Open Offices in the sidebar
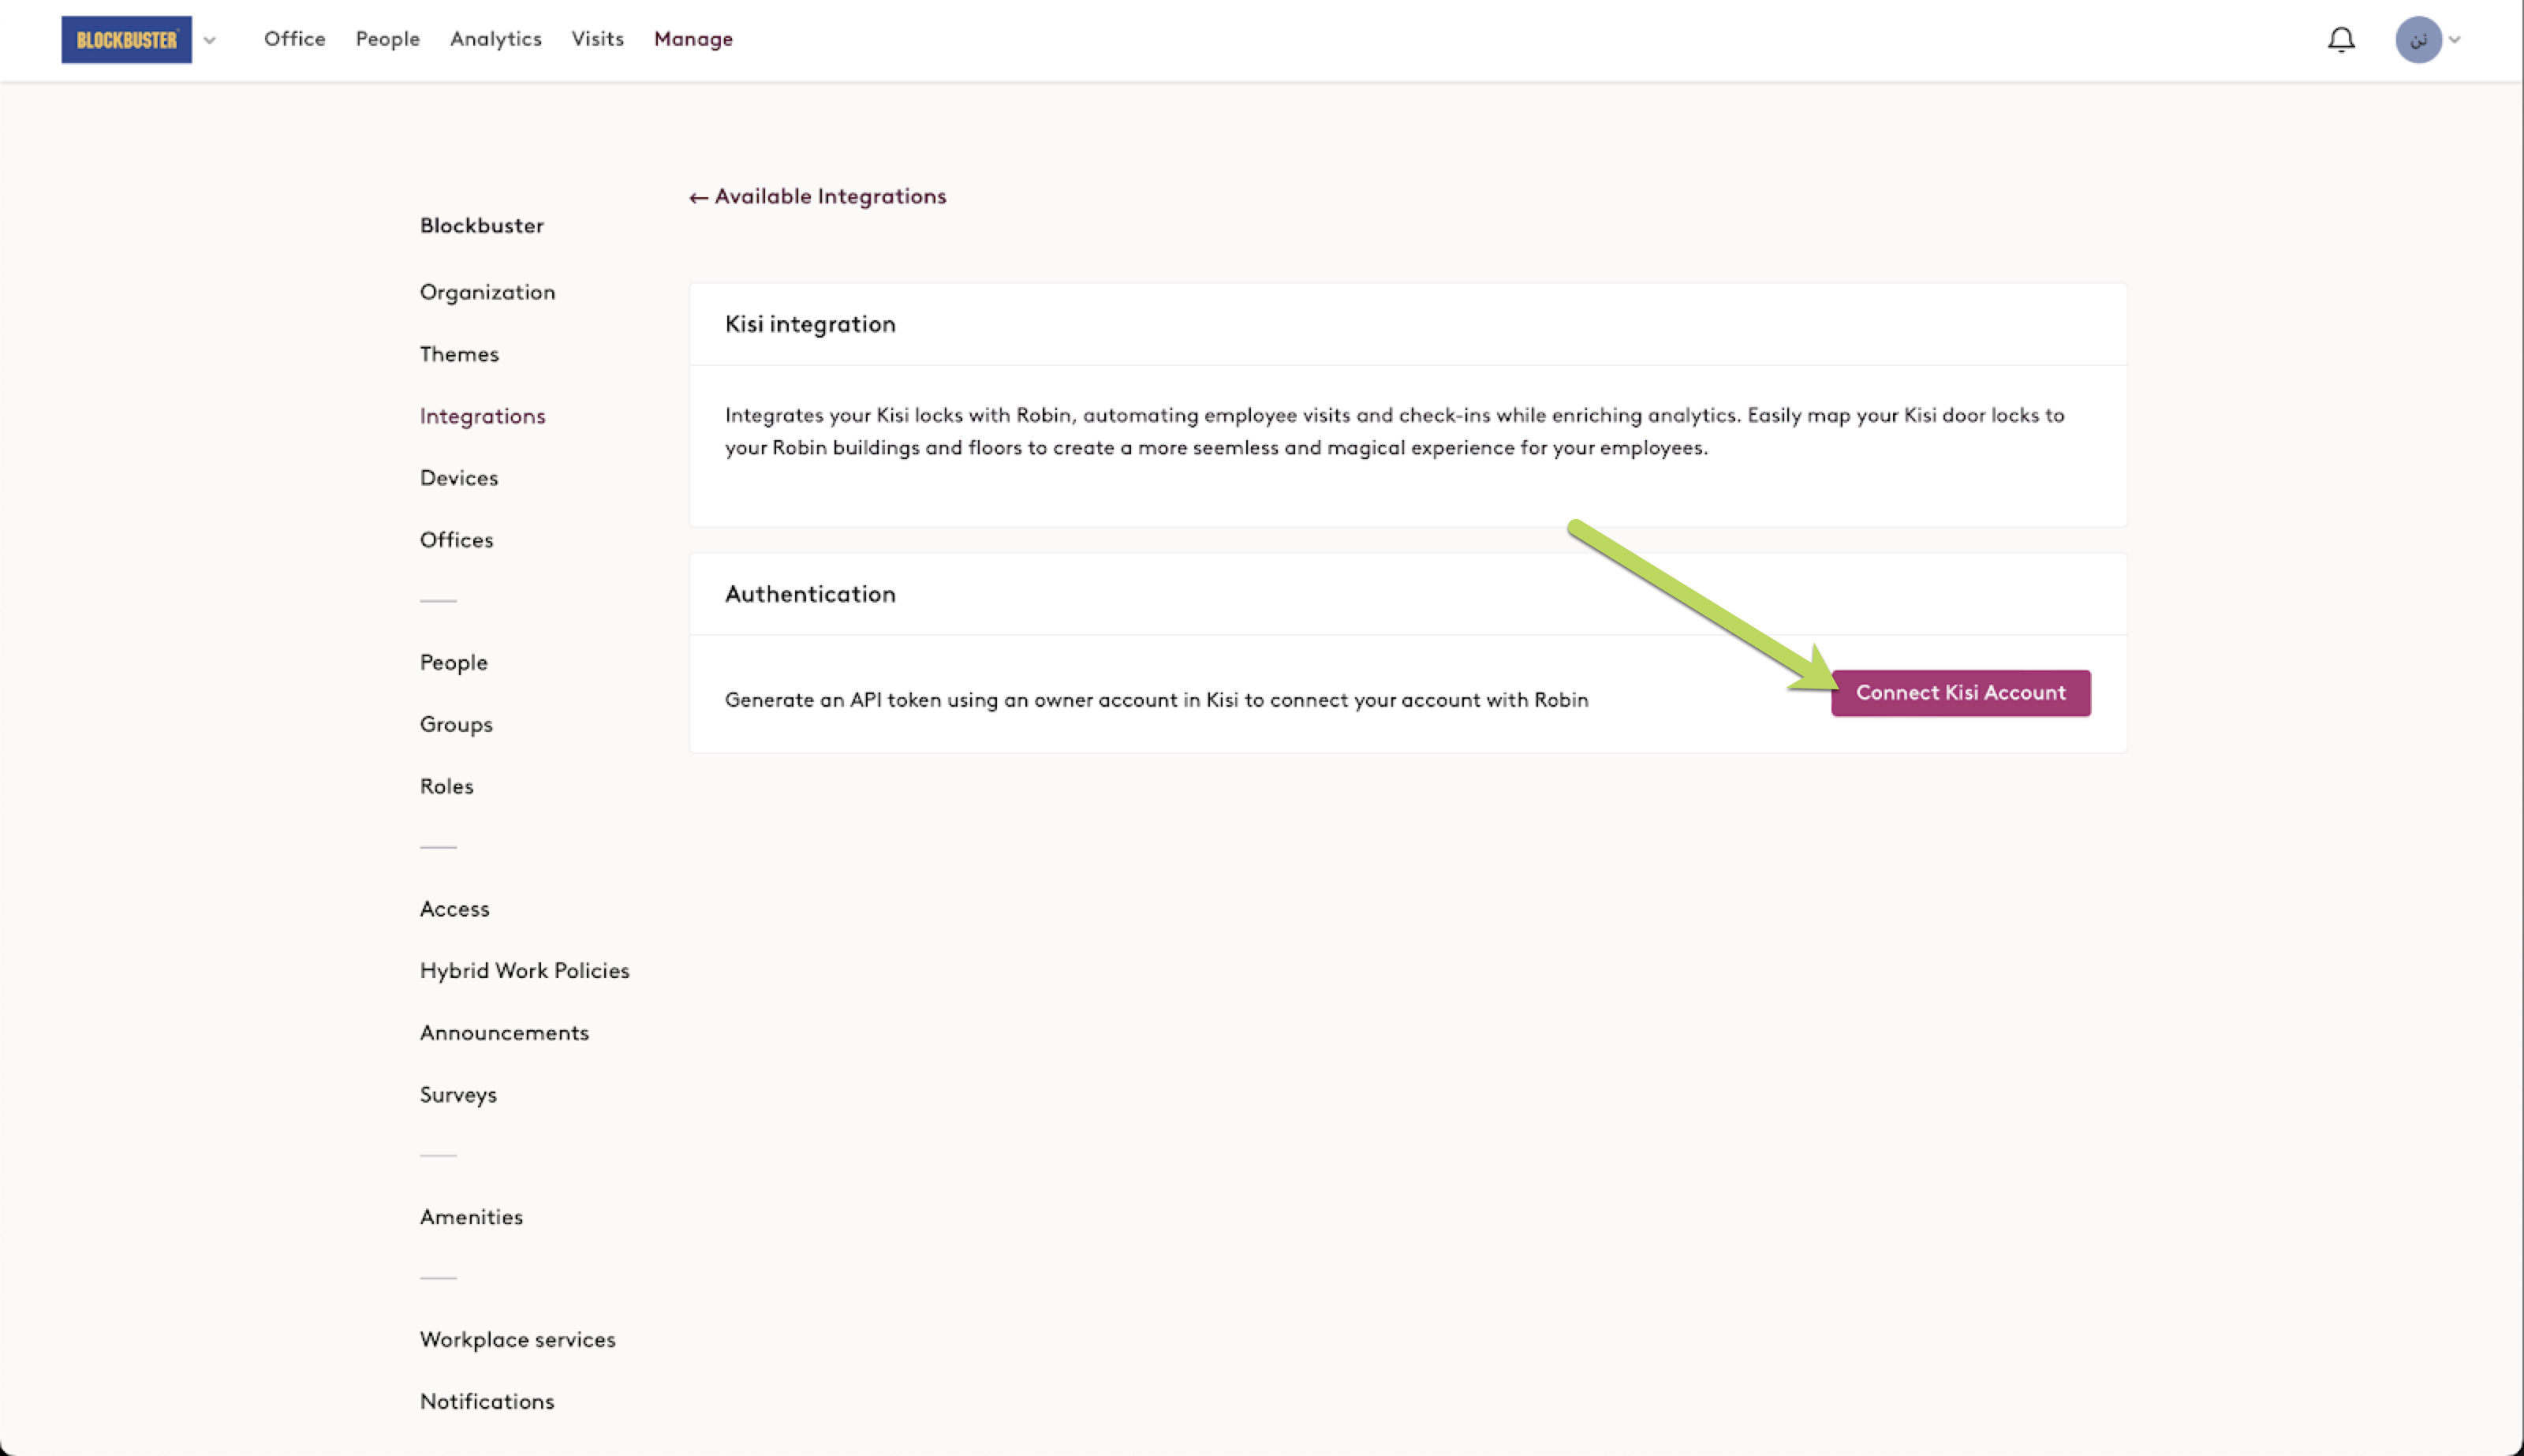 [457, 540]
